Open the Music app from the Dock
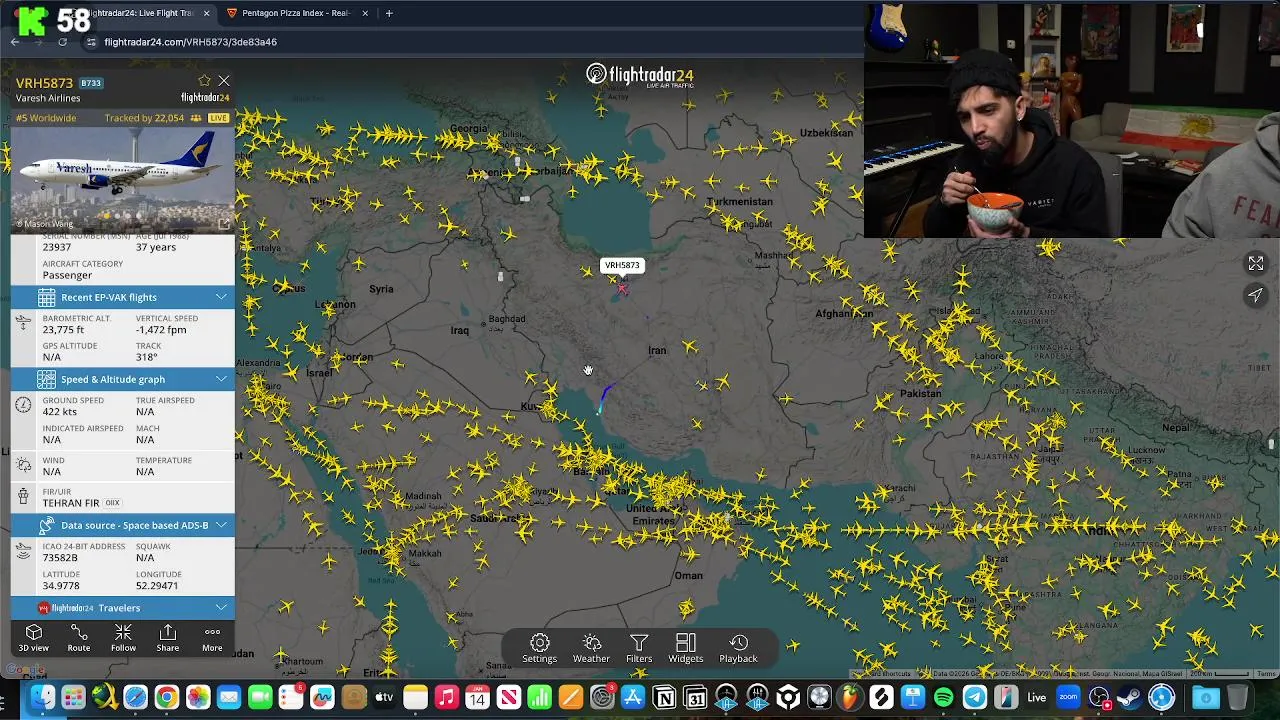Image resolution: width=1280 pixels, height=720 pixels. [x=446, y=697]
